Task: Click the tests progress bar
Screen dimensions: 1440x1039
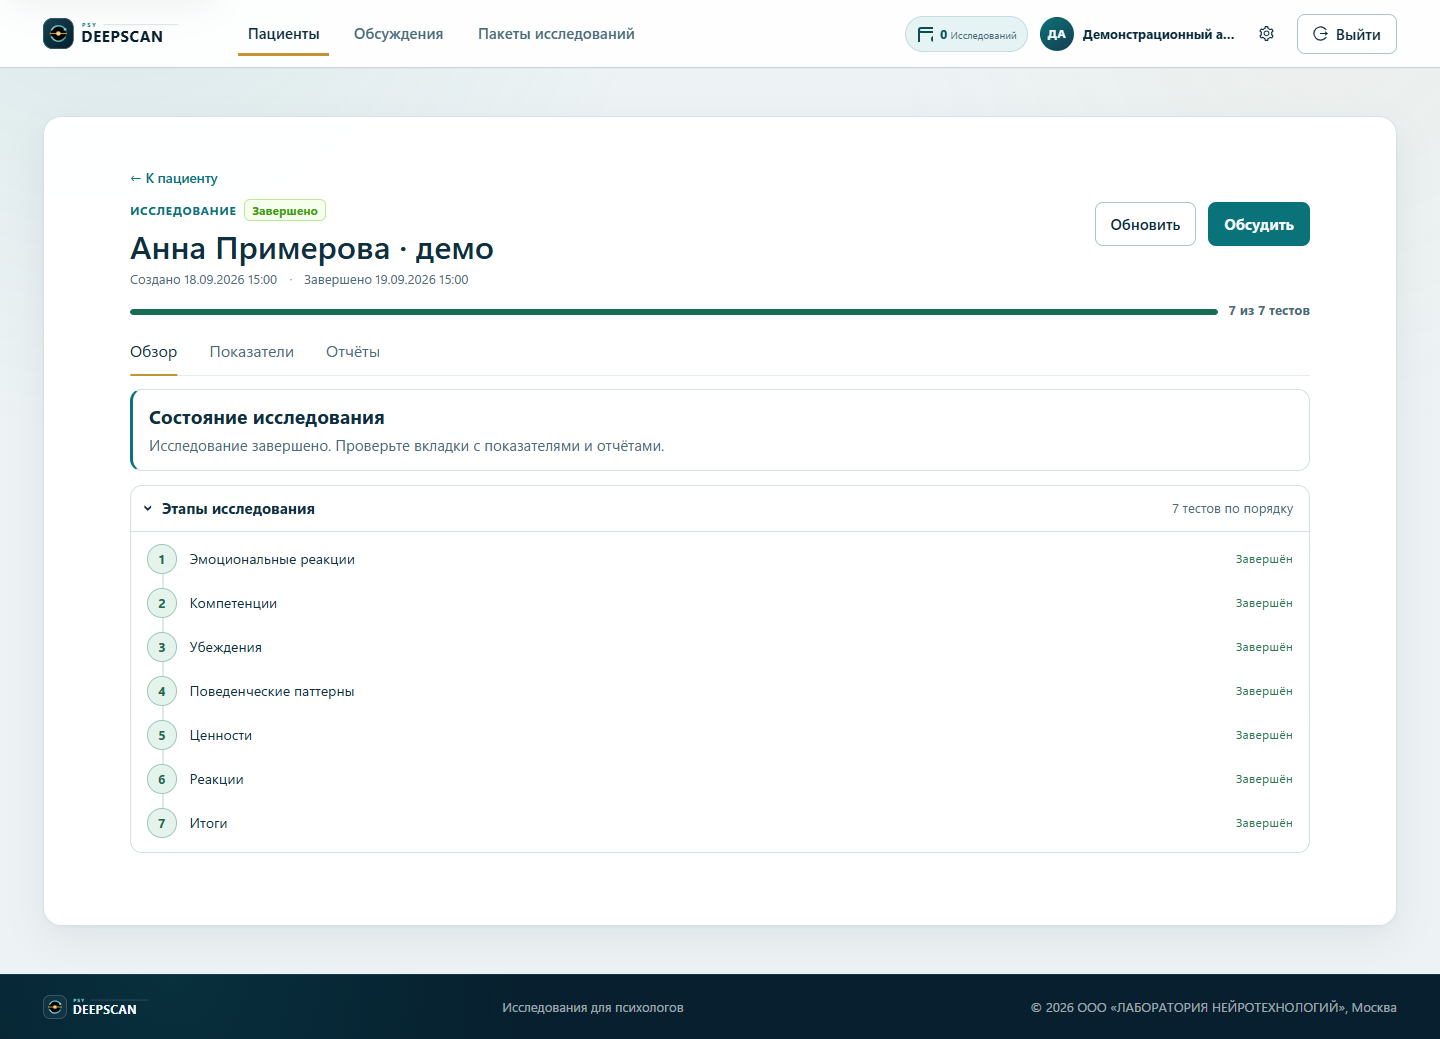Action: (674, 312)
